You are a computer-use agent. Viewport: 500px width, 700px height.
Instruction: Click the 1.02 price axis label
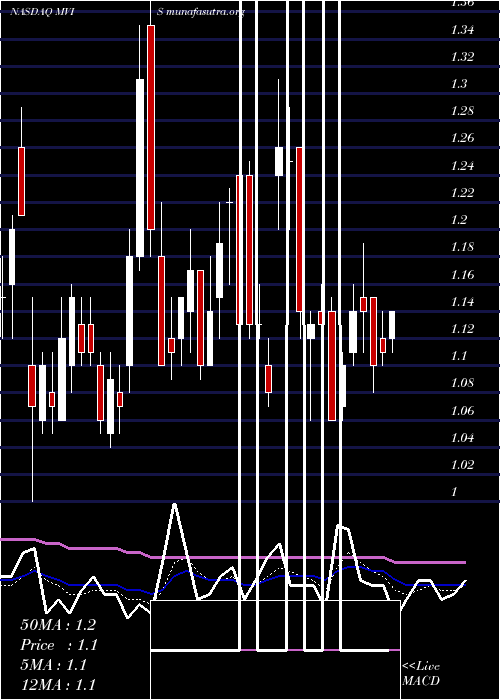coord(462,465)
